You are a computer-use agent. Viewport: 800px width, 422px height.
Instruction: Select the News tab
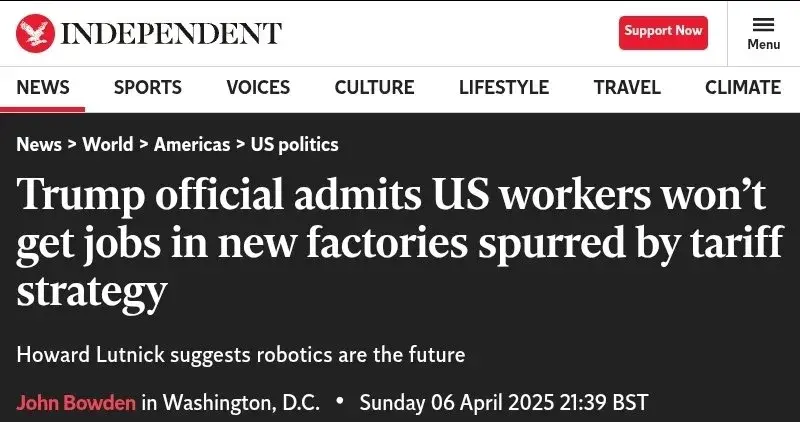pyautogui.click(x=43, y=87)
